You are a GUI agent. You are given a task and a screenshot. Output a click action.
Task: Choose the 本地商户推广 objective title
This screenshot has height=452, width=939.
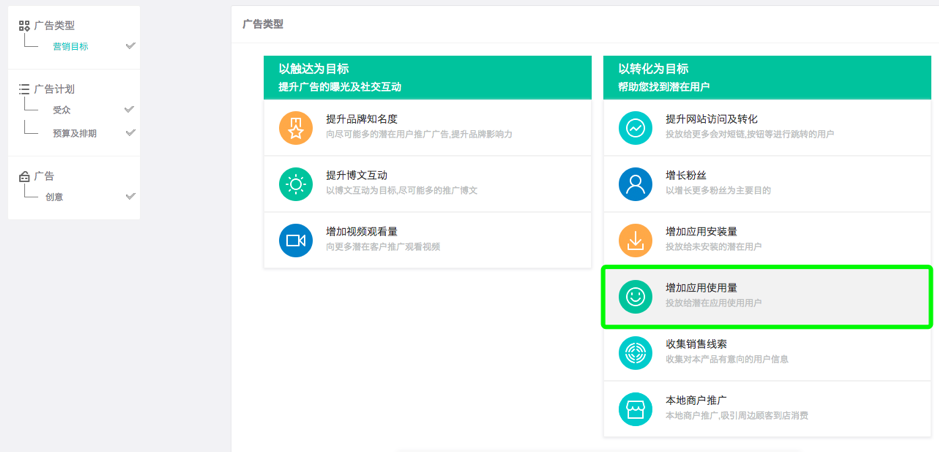[696, 401]
